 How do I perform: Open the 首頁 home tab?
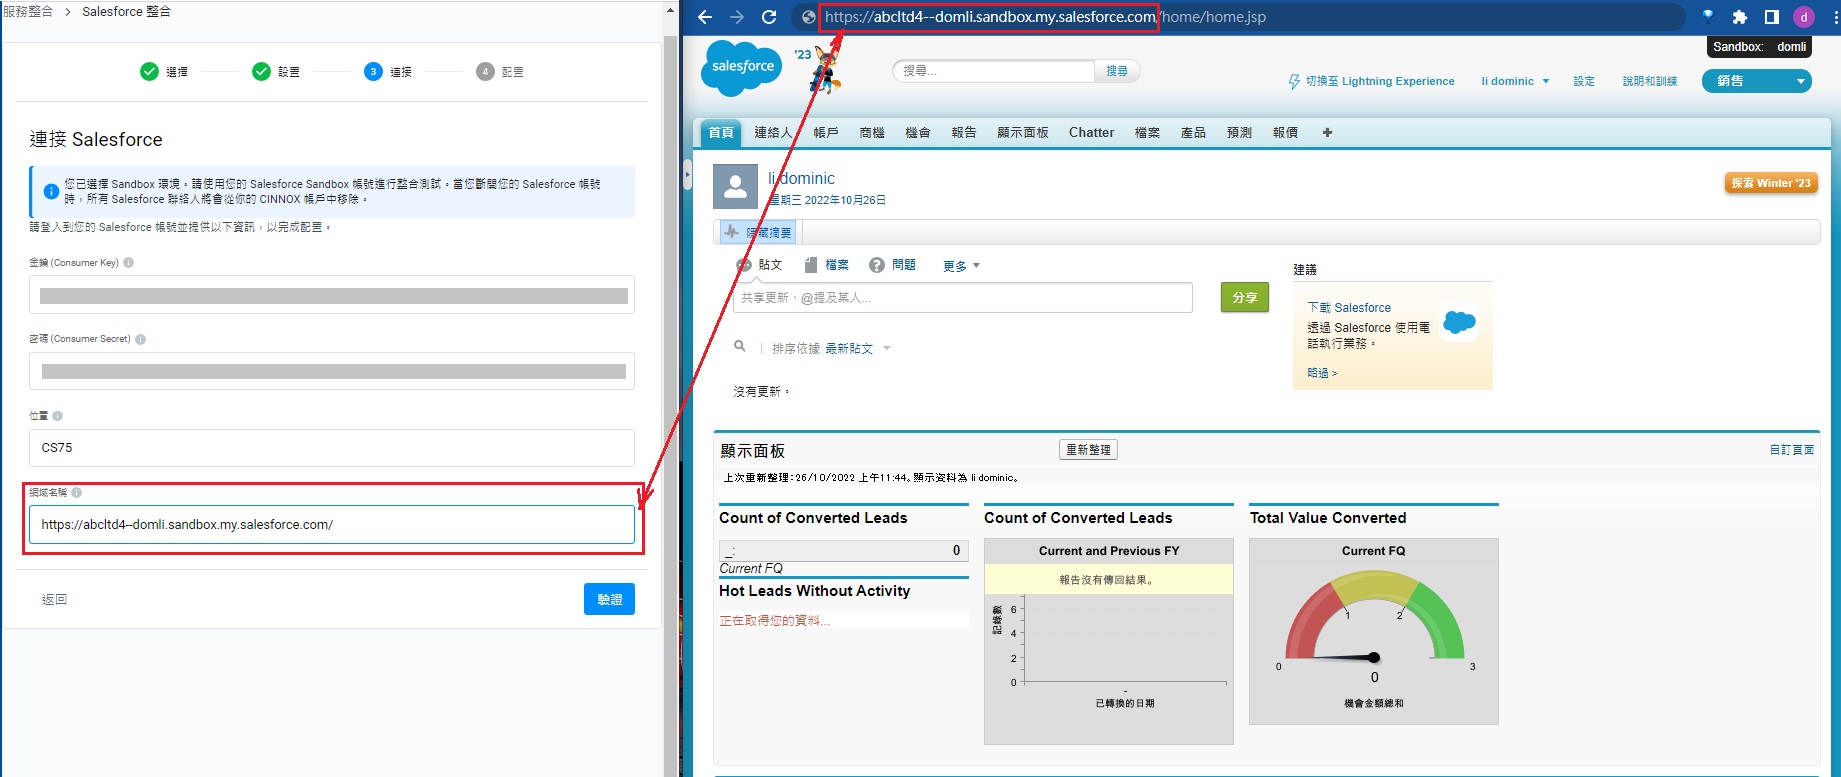721,132
